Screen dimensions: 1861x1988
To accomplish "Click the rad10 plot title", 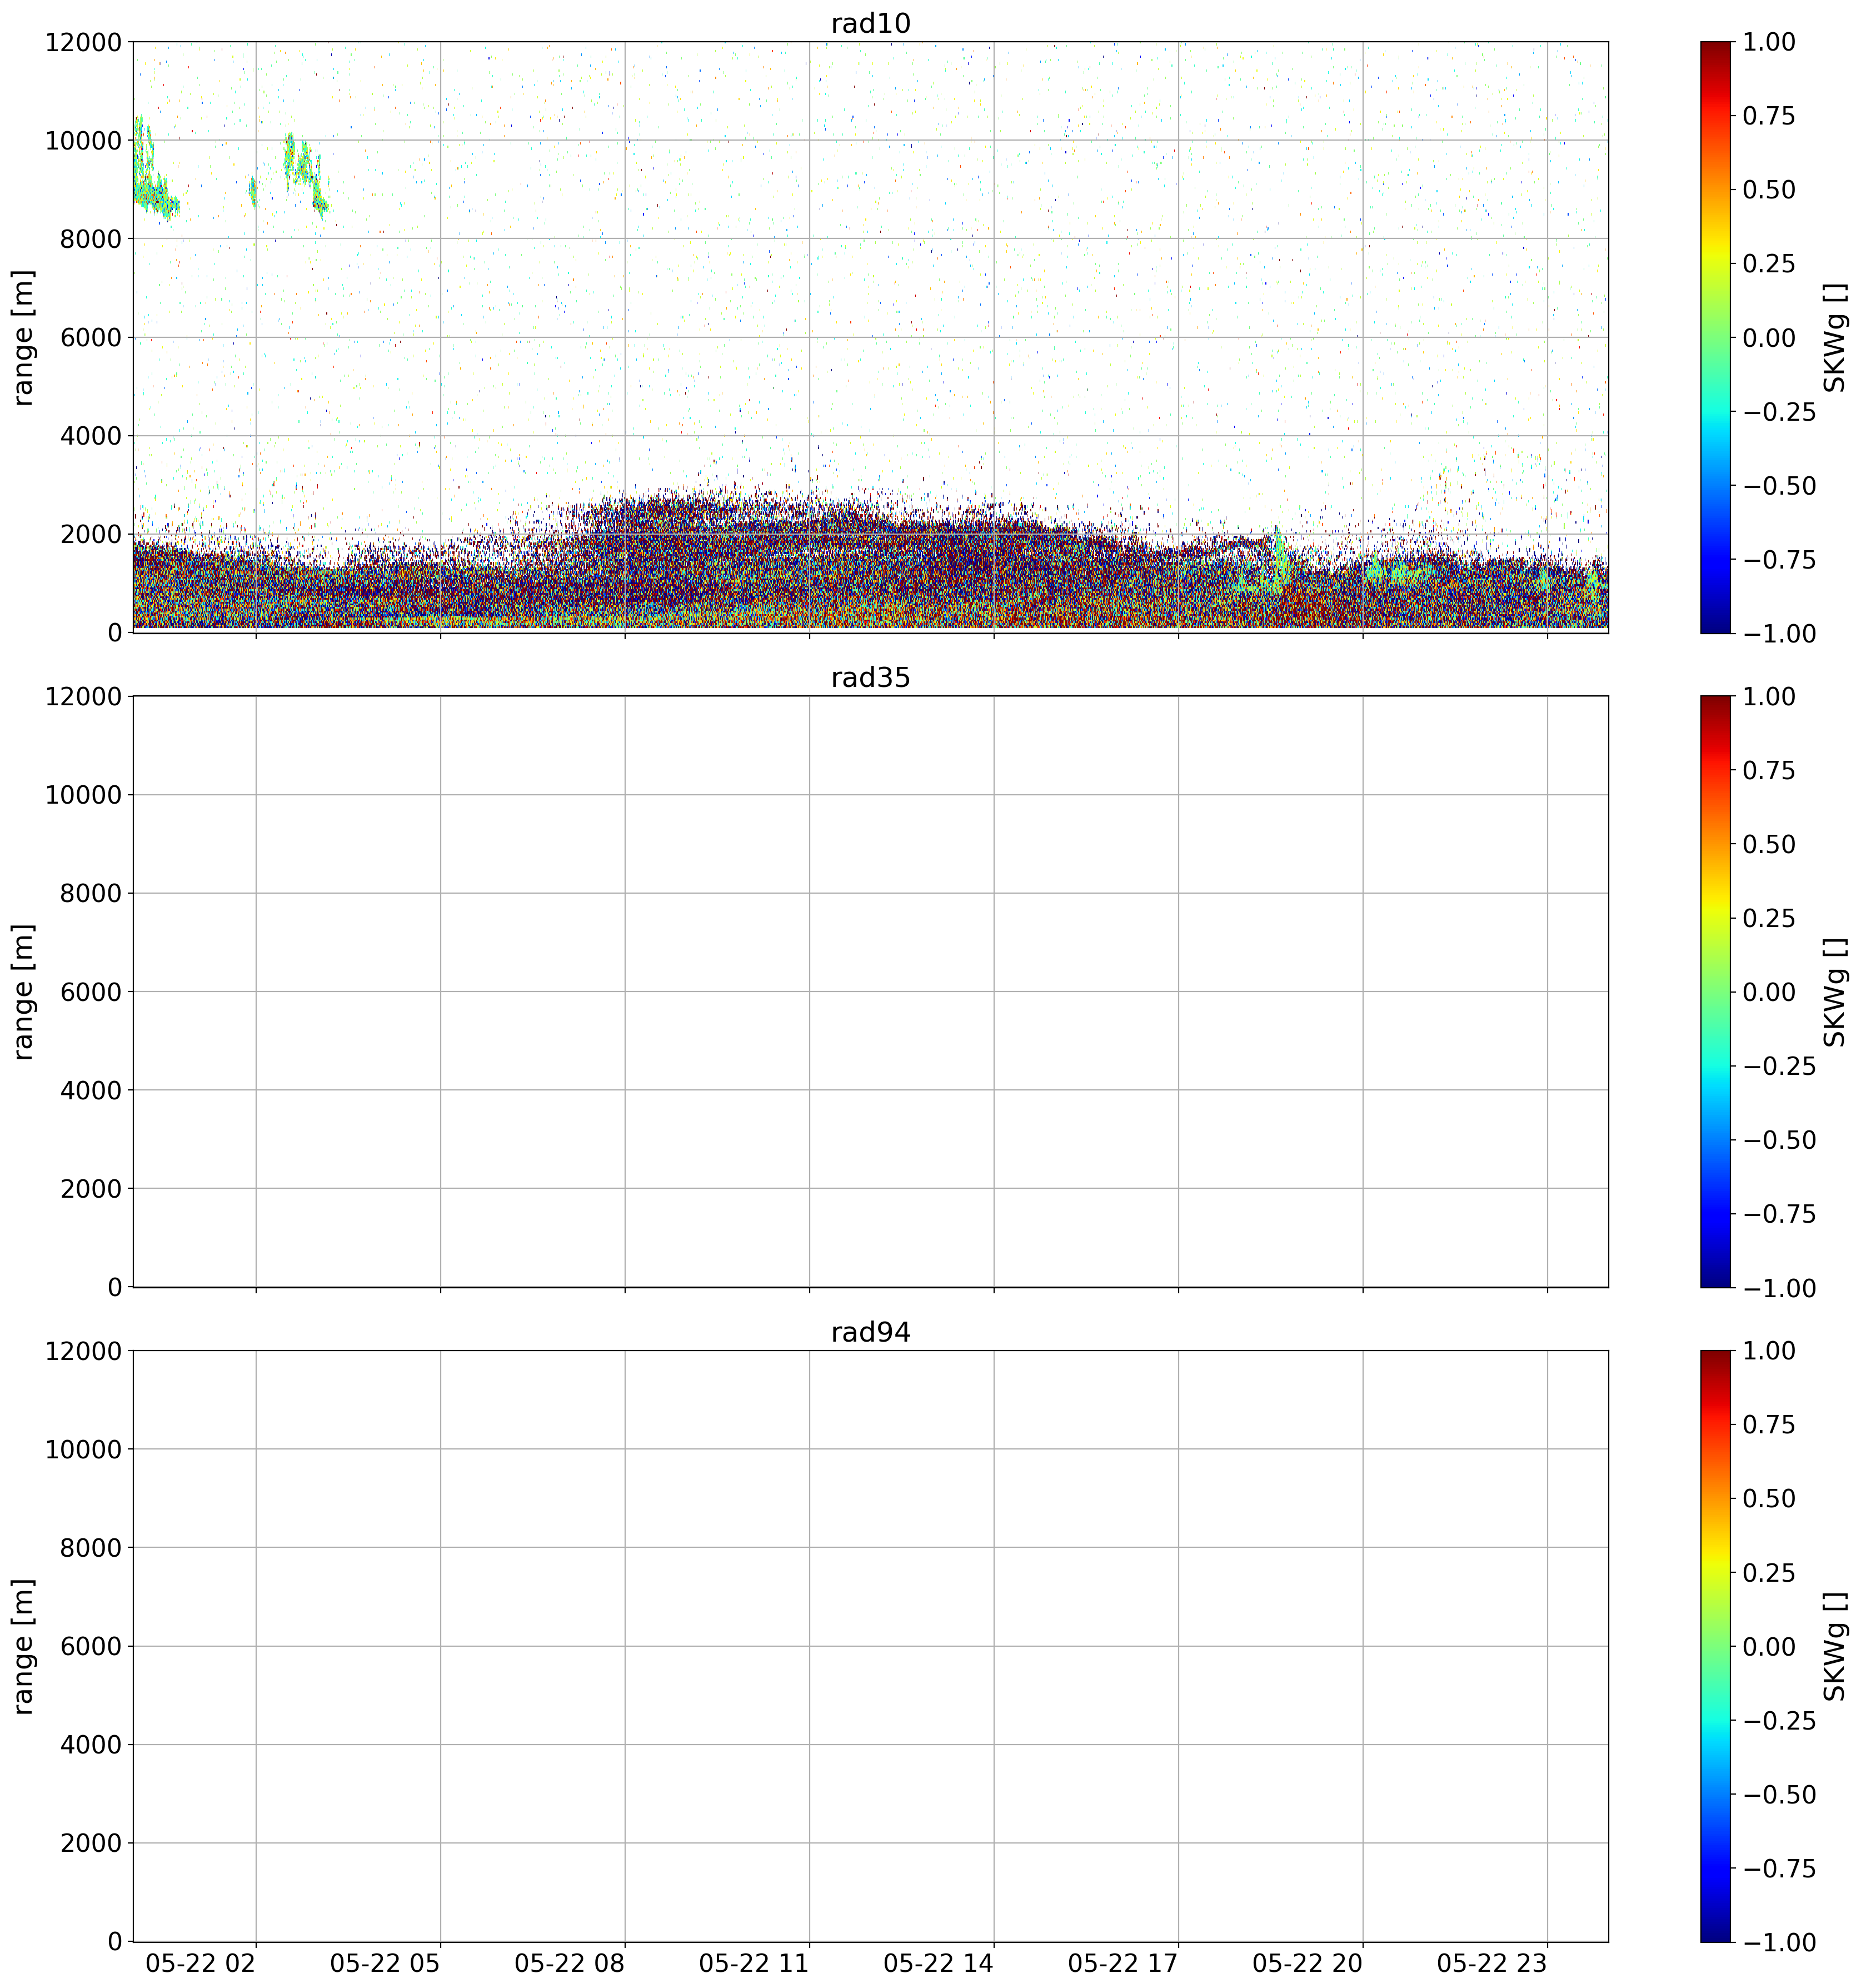I will (x=870, y=24).
